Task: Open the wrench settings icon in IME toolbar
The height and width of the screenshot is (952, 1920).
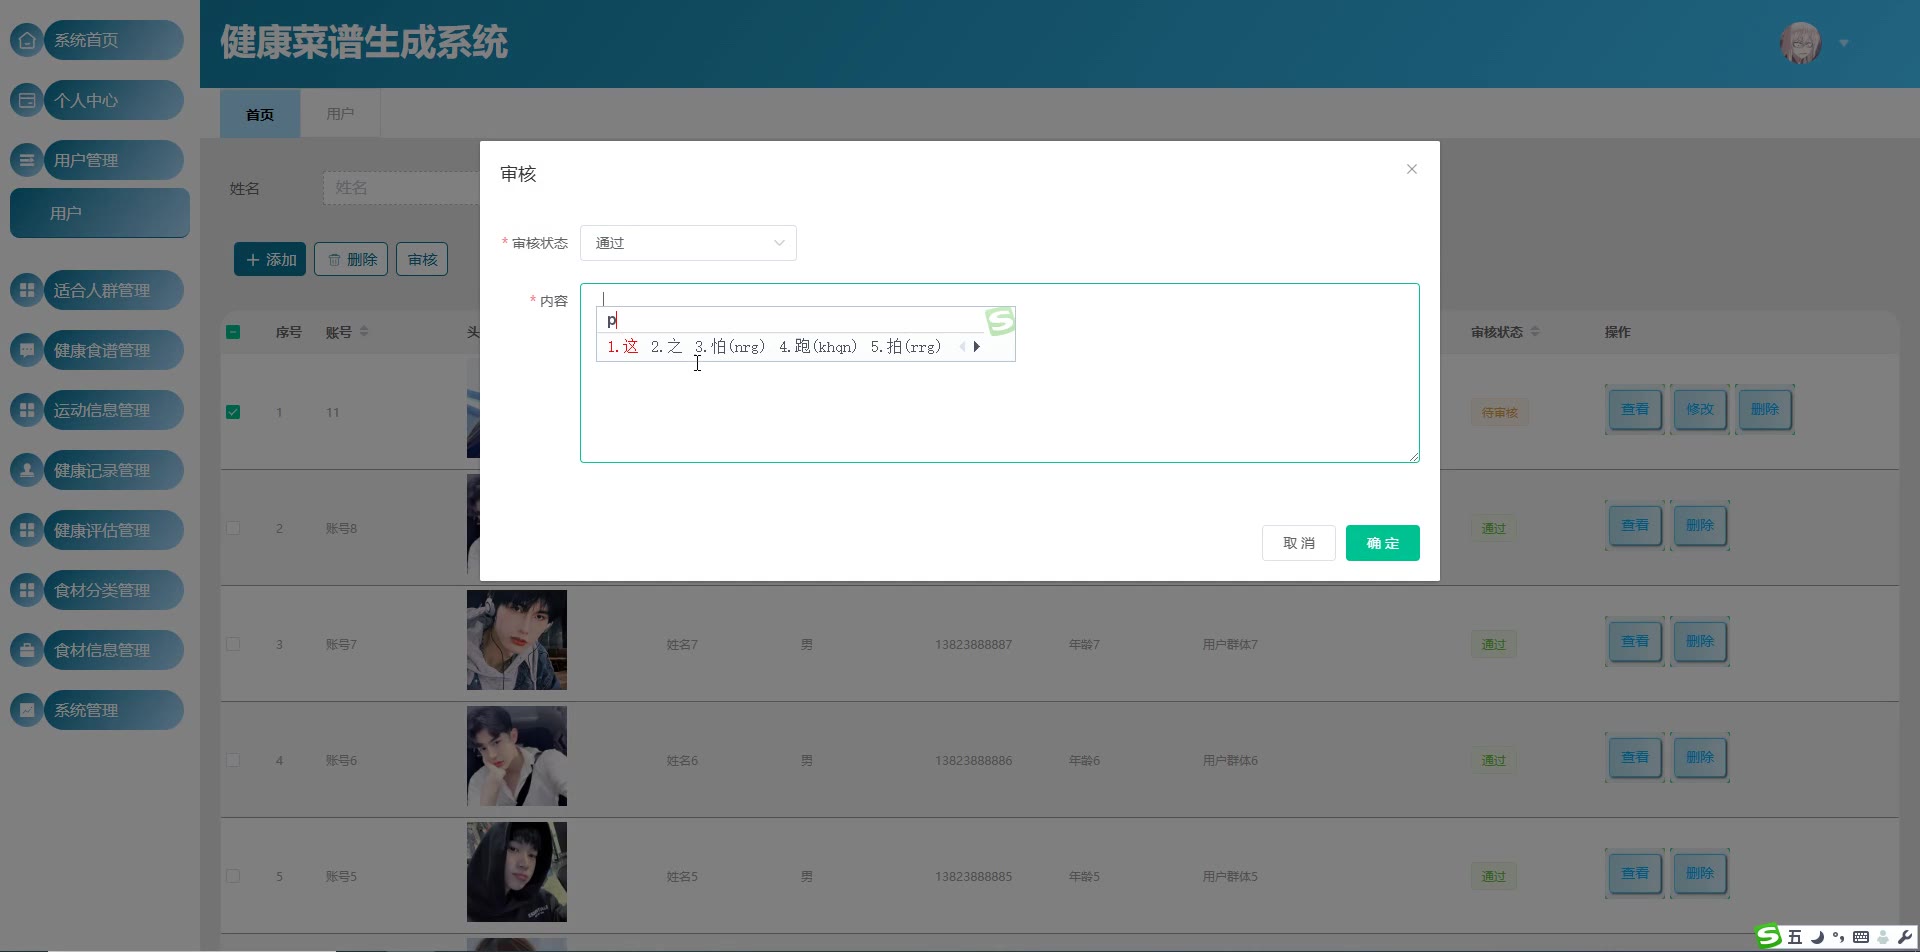Action: point(1905,937)
